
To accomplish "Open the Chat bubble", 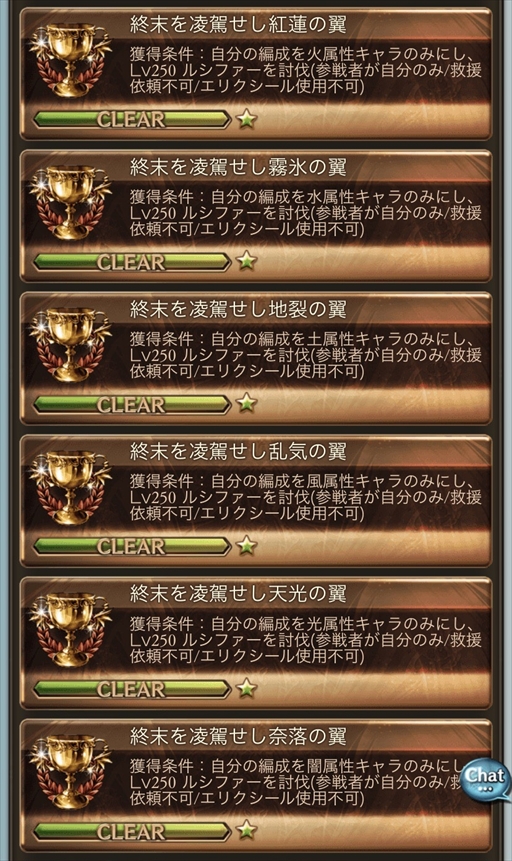I will pyautogui.click(x=485, y=781).
